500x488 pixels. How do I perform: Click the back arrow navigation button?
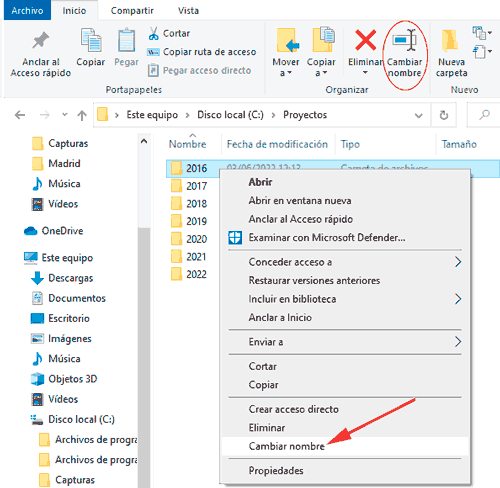click(20, 115)
